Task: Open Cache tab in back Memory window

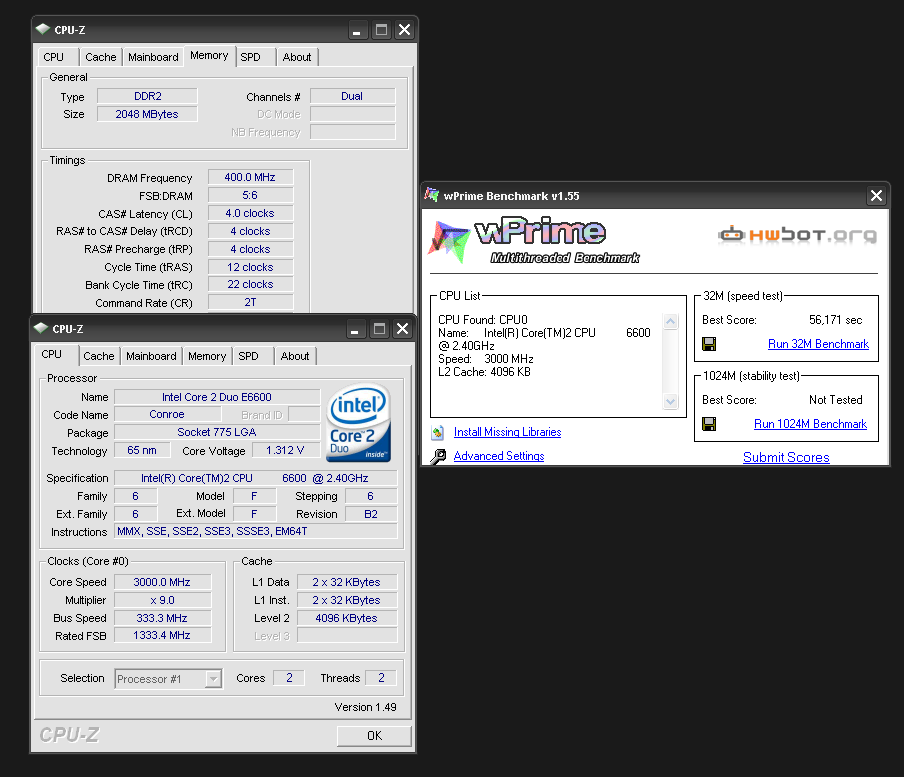Action: [x=101, y=57]
